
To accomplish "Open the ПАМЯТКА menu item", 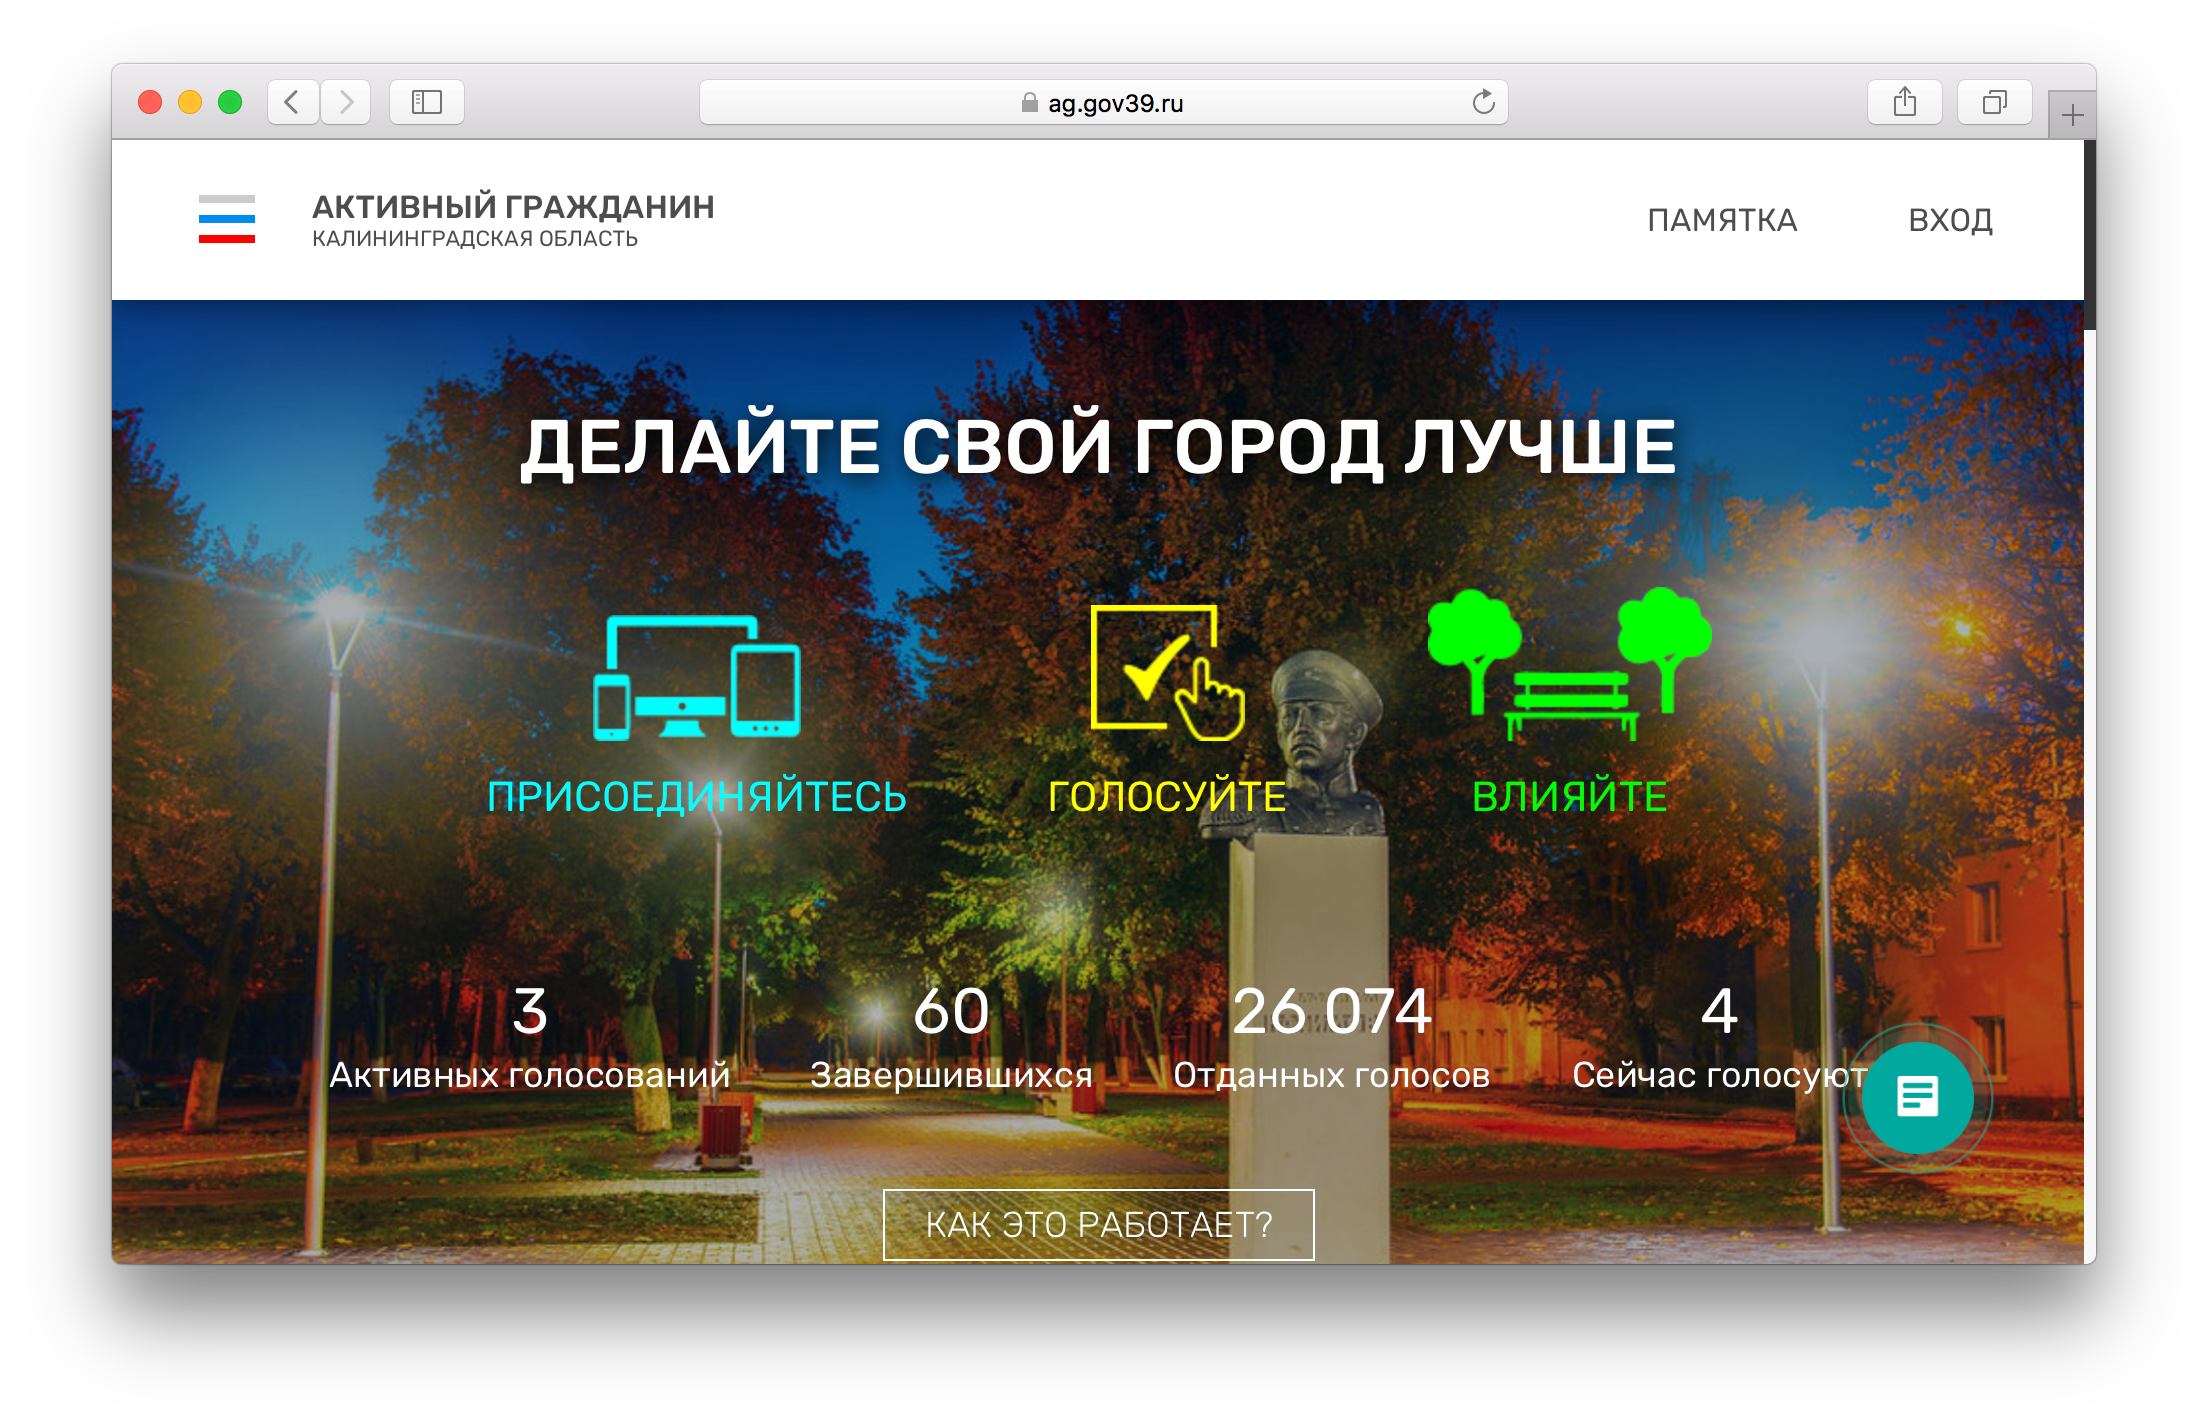I will coord(1722,220).
